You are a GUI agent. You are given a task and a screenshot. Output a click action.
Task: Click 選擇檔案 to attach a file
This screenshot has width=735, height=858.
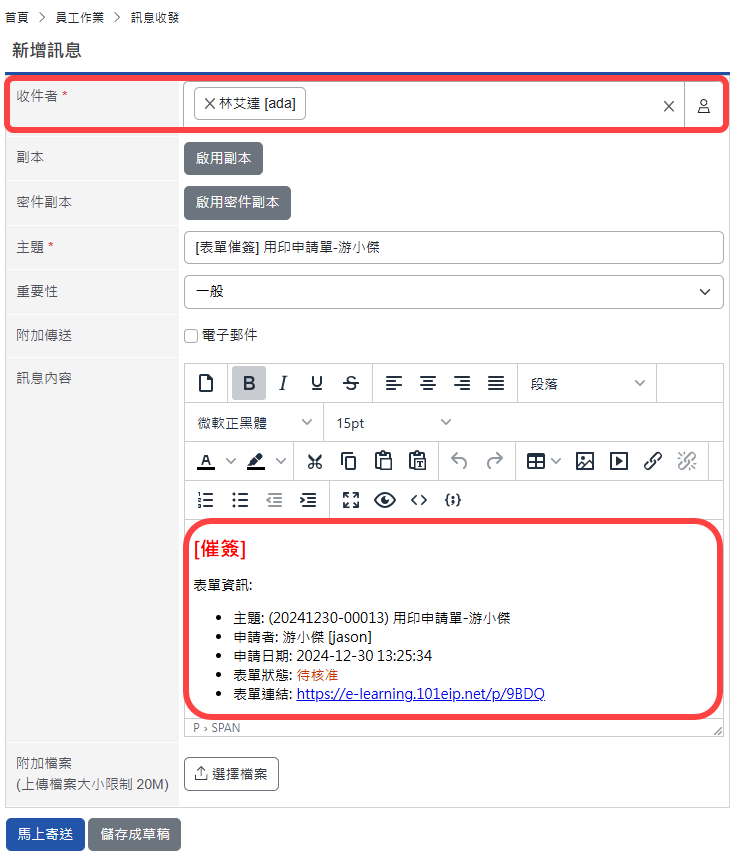pyautogui.click(x=232, y=774)
